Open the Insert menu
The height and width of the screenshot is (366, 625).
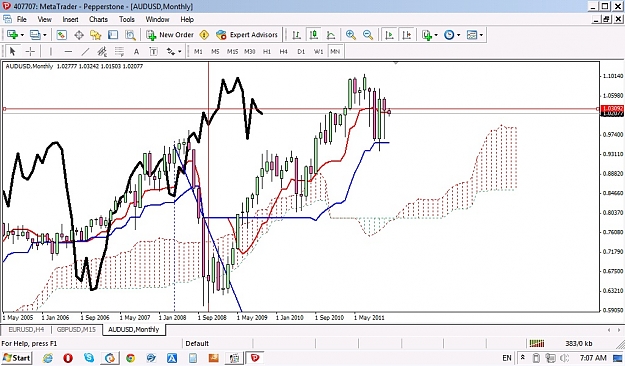tap(70, 19)
